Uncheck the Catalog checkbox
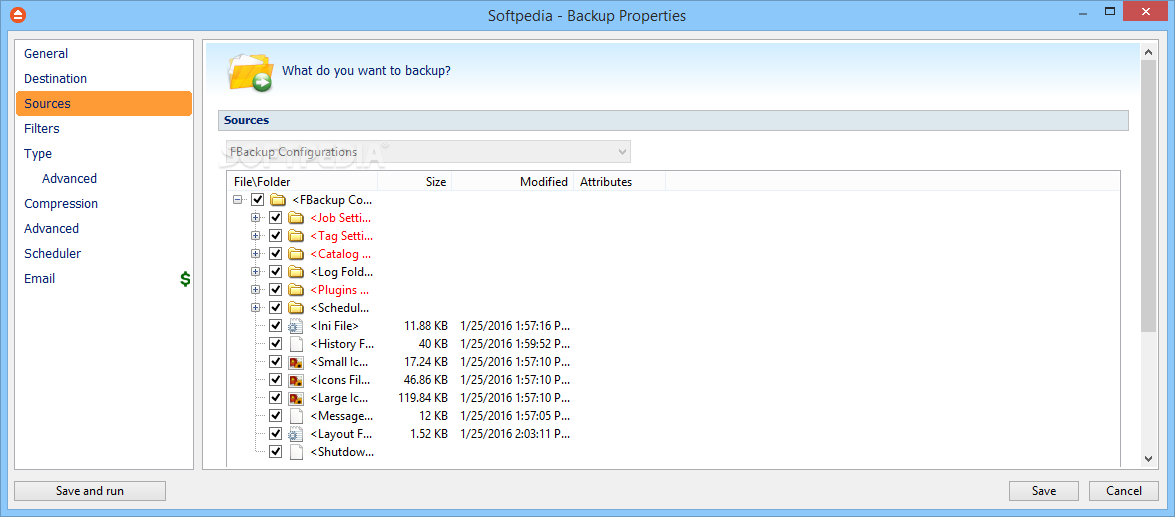1175x517 pixels. click(x=276, y=254)
